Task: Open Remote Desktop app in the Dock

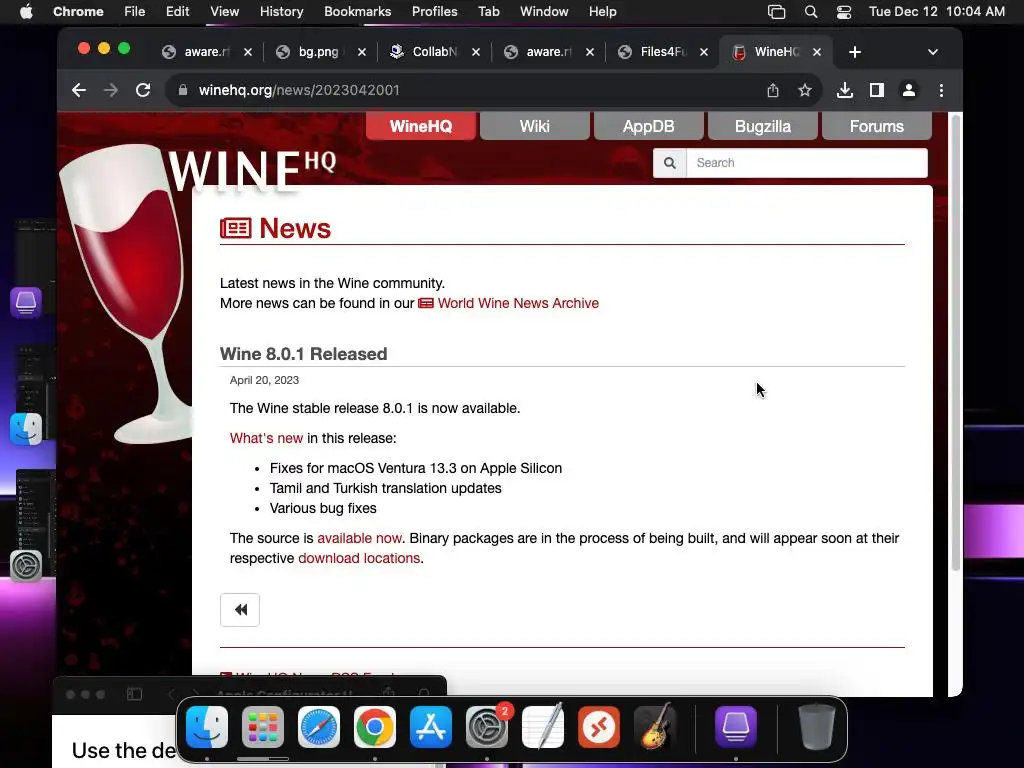Action: (x=599, y=727)
